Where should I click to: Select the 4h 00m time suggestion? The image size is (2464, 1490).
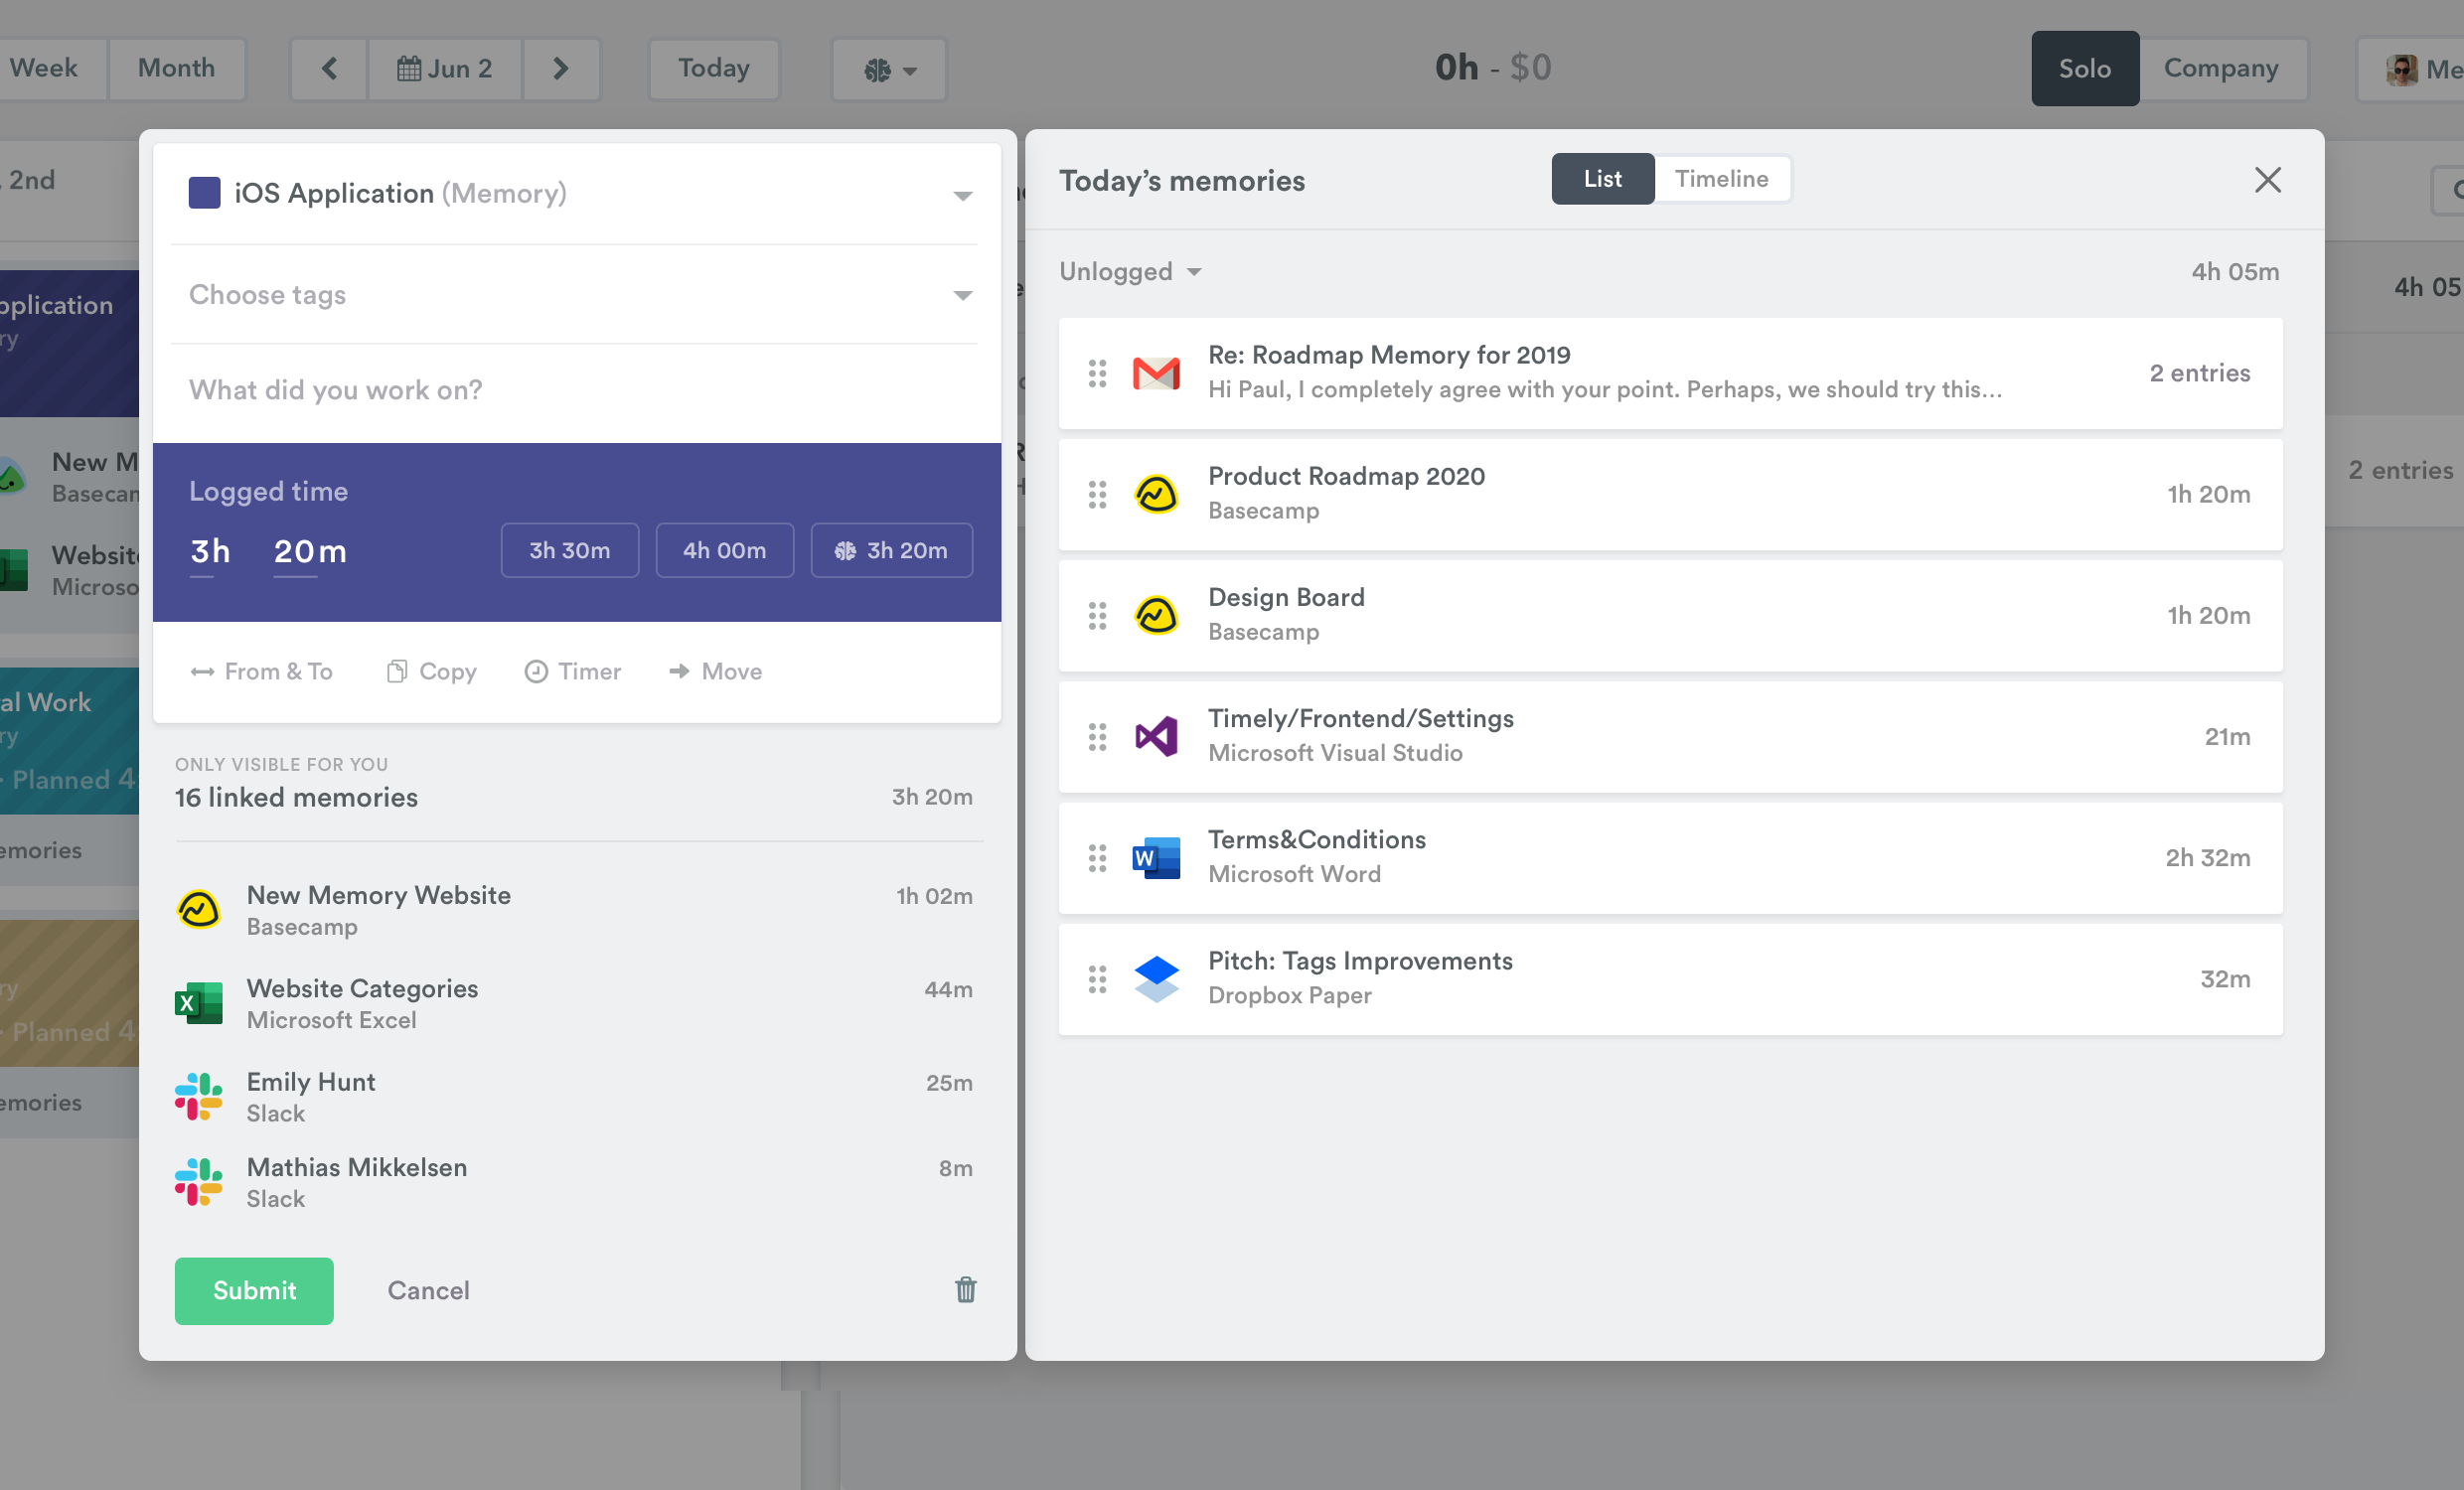point(724,551)
